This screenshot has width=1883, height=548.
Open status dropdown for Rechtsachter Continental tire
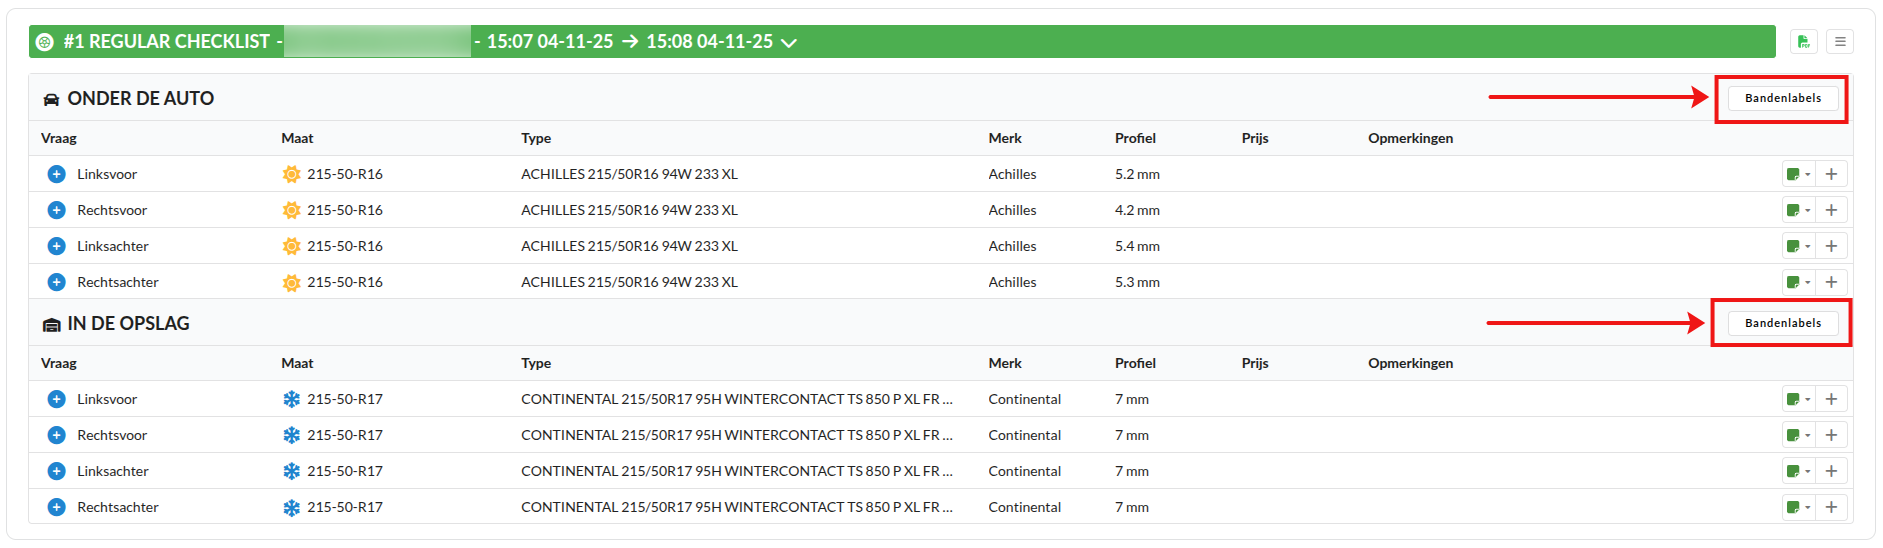click(1798, 507)
